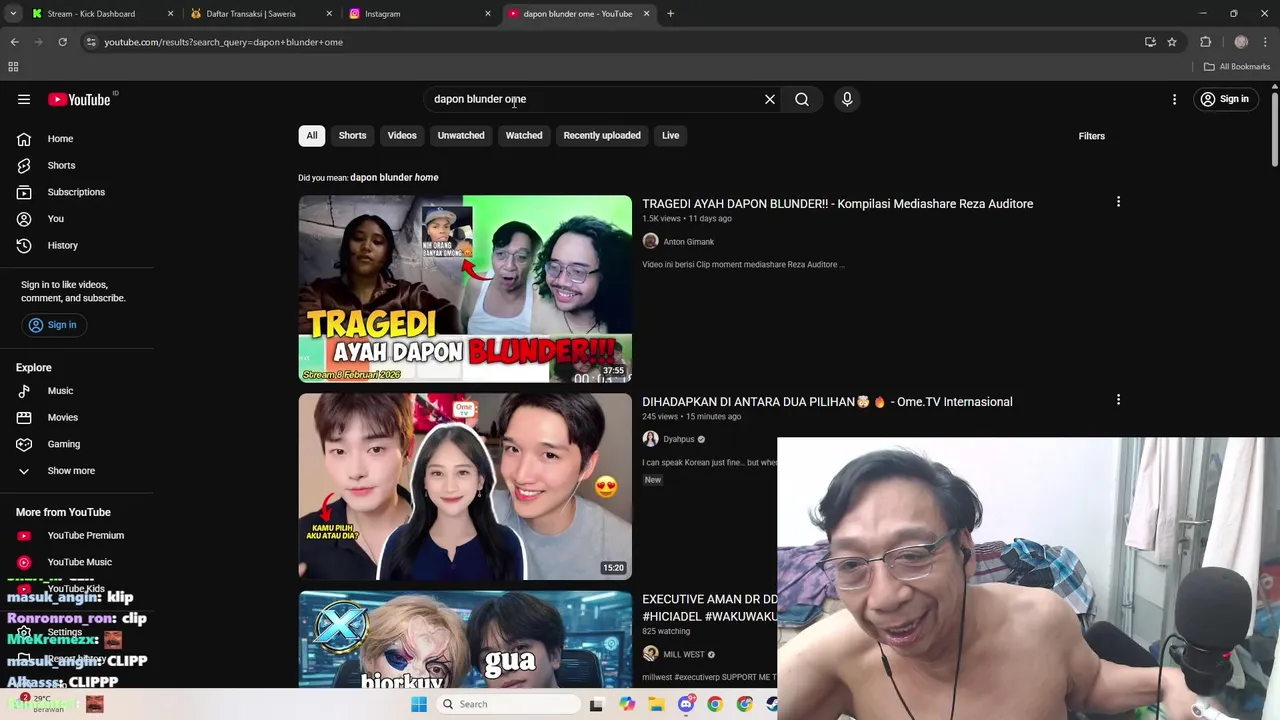Clear the search query with X
This screenshot has width=1280, height=720.
point(770,99)
